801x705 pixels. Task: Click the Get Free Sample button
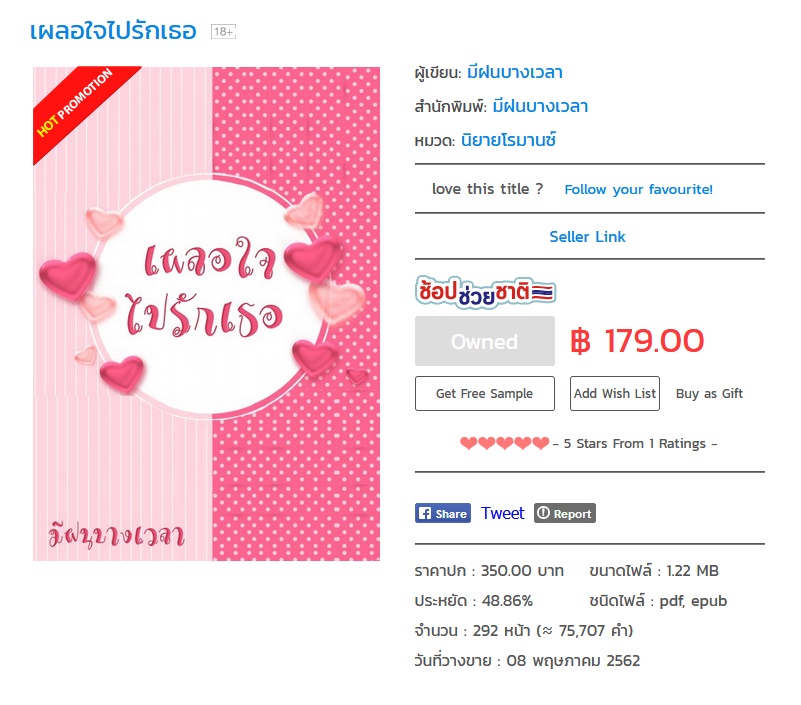pos(484,393)
